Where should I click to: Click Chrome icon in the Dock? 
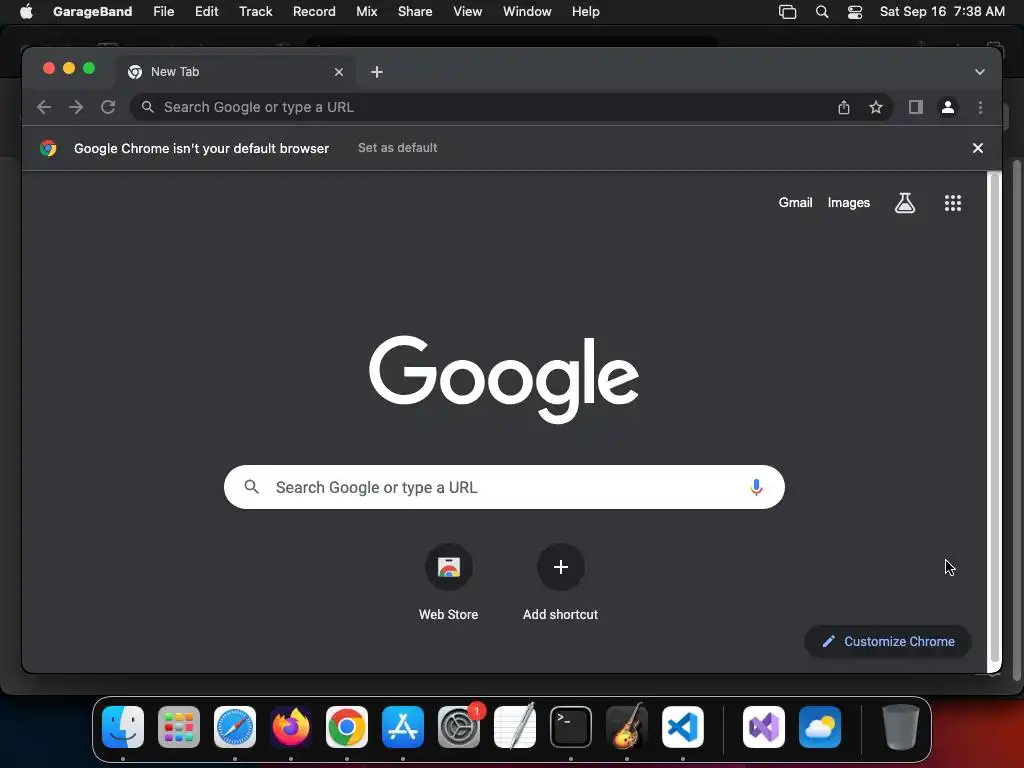tap(347, 727)
